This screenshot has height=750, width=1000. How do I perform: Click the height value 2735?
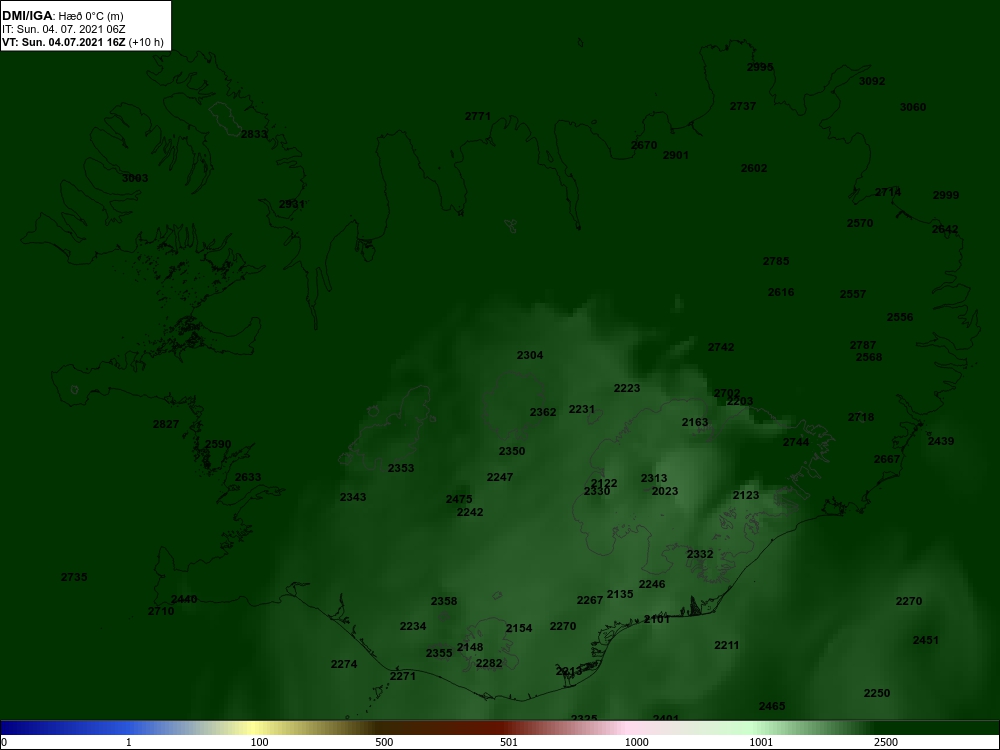click(74, 577)
